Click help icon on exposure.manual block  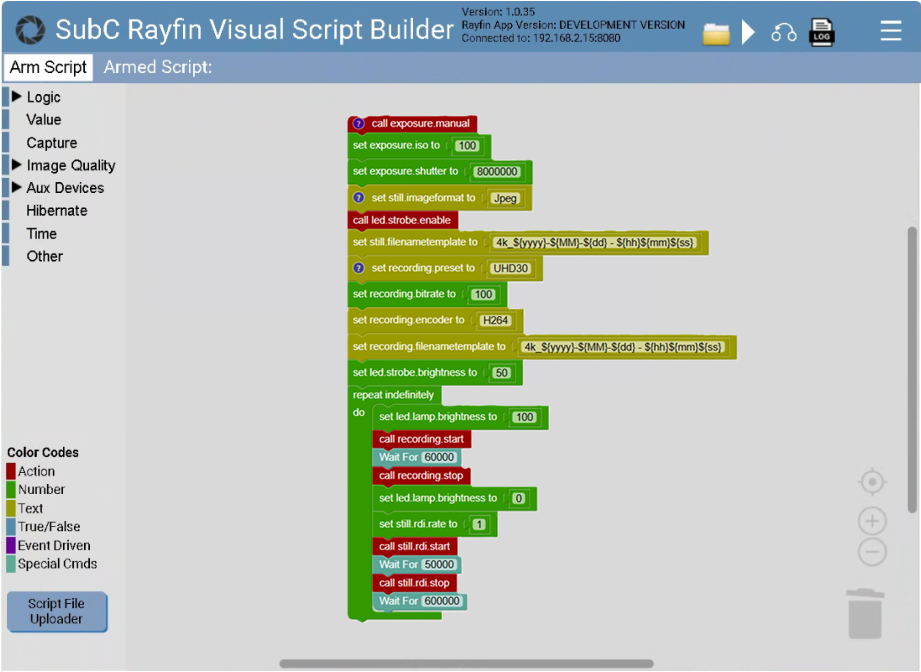359,124
